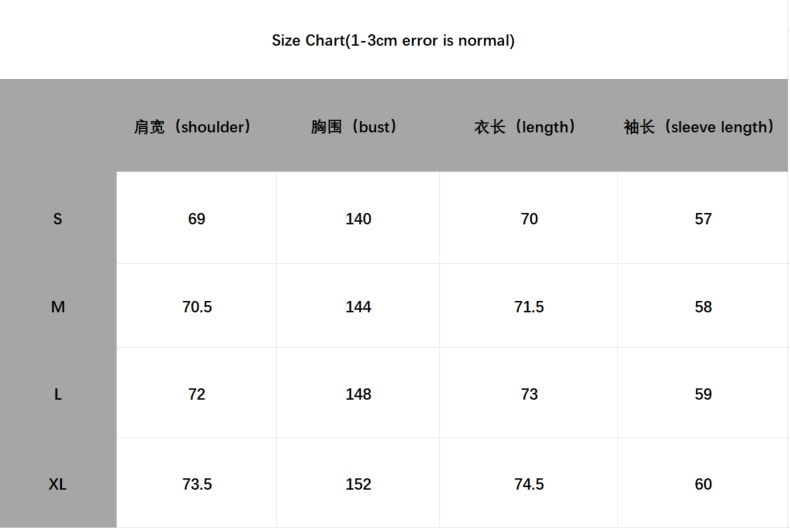Select the length column header
790x528 pixels.
pyautogui.click(x=524, y=126)
